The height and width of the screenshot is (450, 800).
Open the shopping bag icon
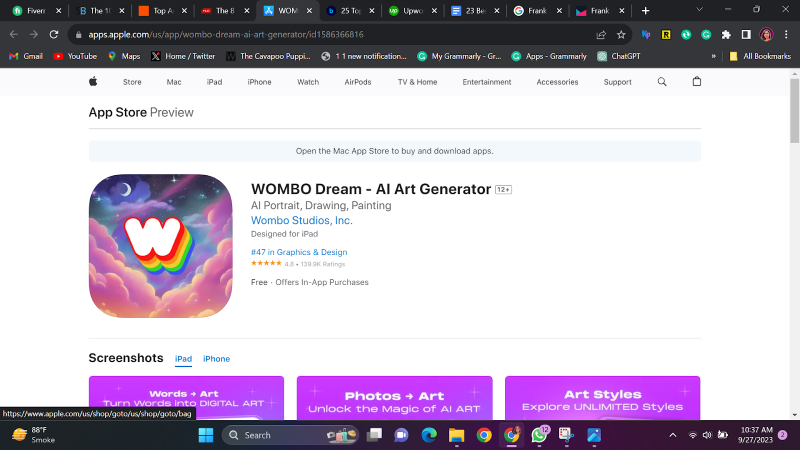(697, 82)
